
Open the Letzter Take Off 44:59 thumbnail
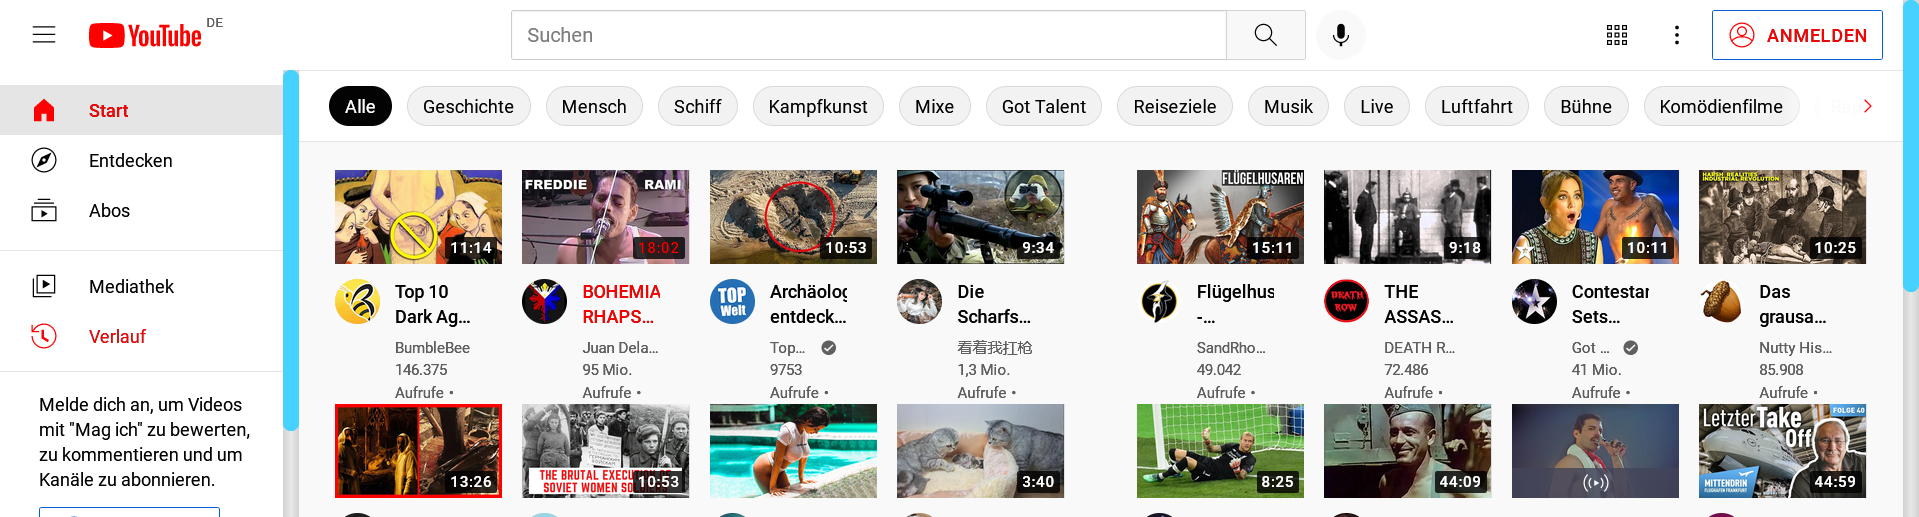(x=1782, y=451)
